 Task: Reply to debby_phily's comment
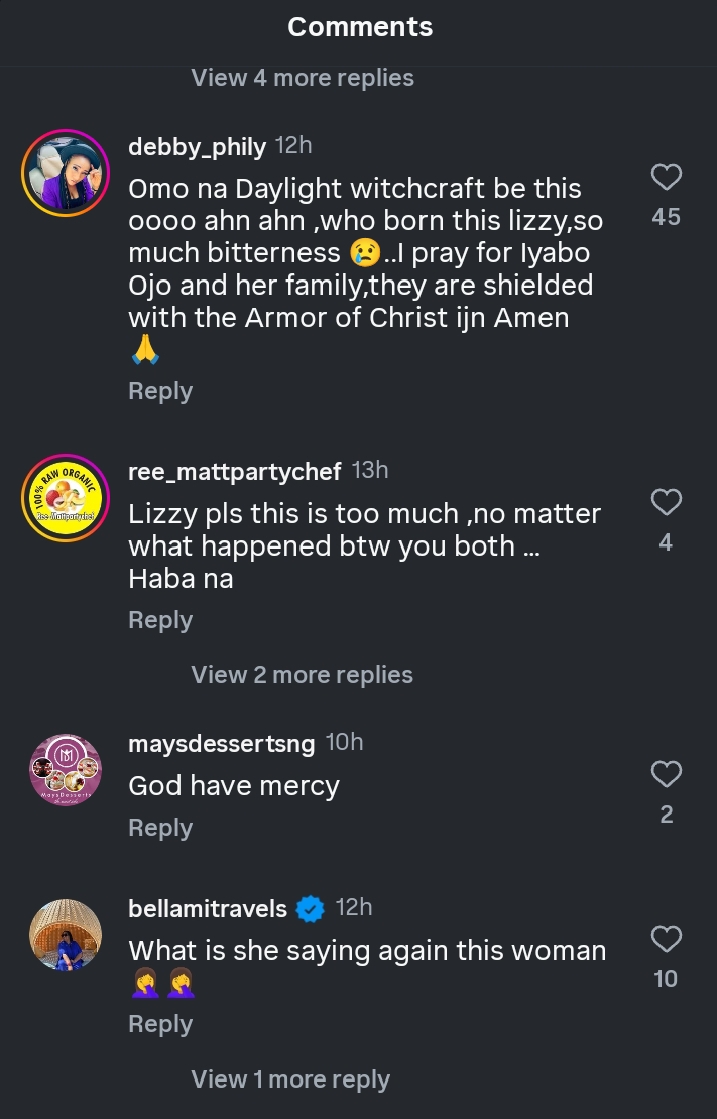point(160,391)
